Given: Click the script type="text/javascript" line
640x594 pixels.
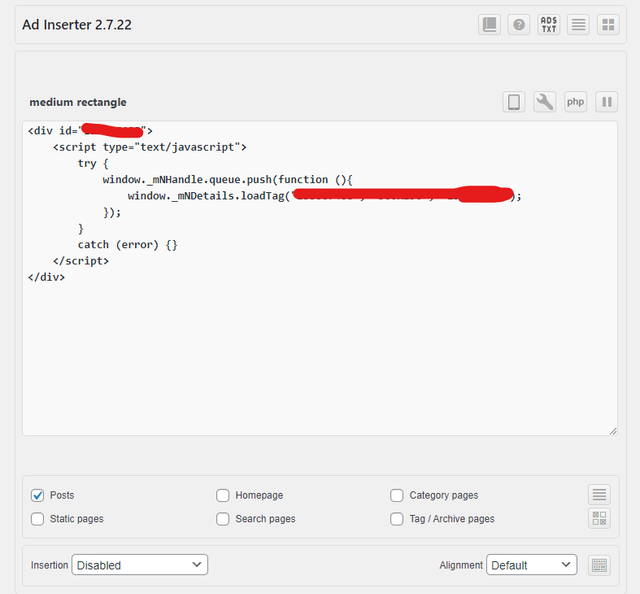Looking at the screenshot, I should point(150,147).
